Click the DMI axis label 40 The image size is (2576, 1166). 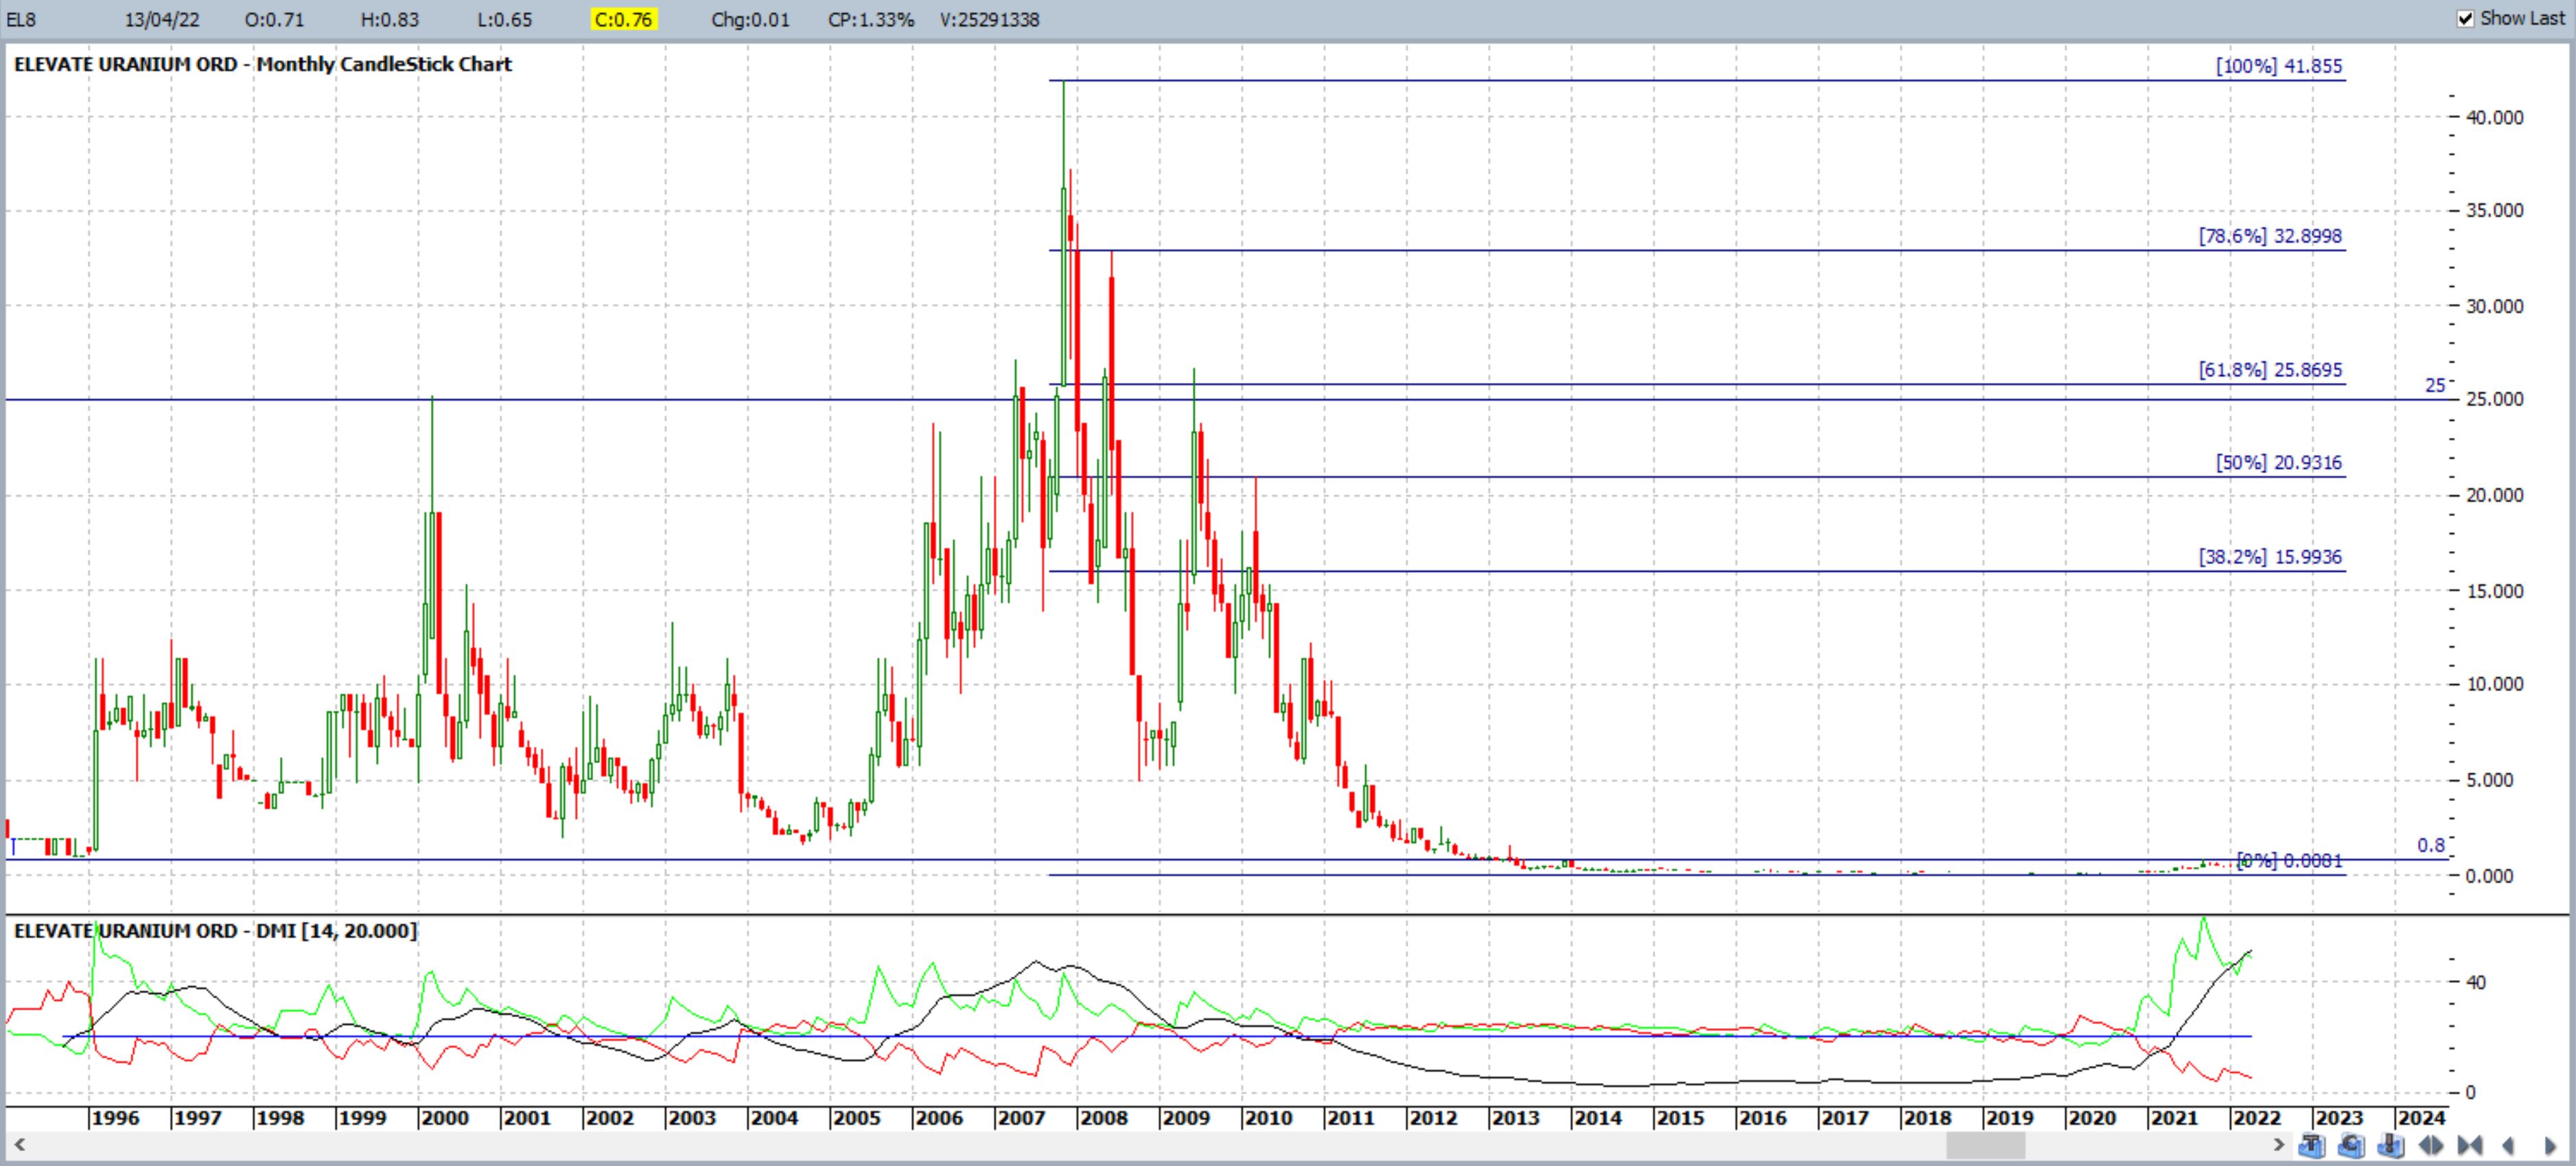pyautogui.click(x=2476, y=982)
